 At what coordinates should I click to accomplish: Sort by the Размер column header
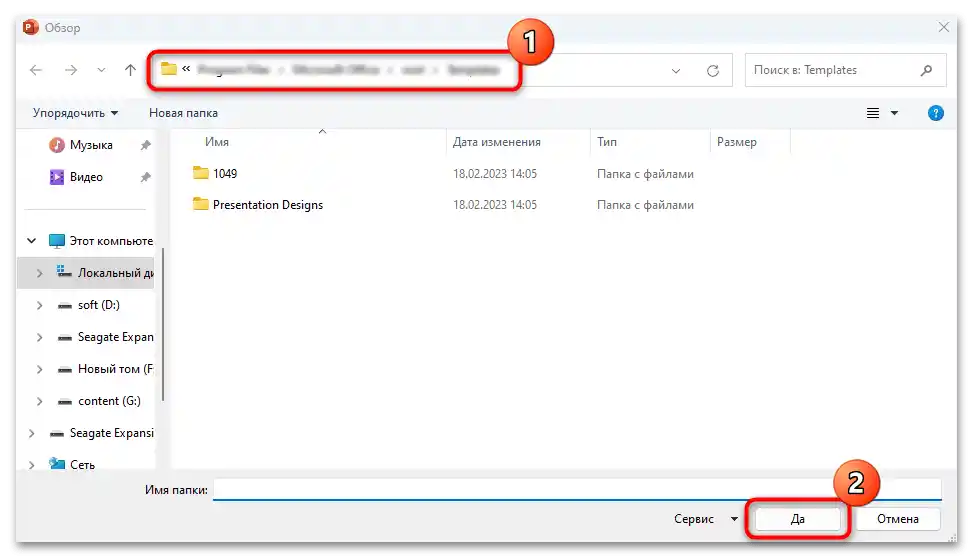pyautogui.click(x=737, y=142)
